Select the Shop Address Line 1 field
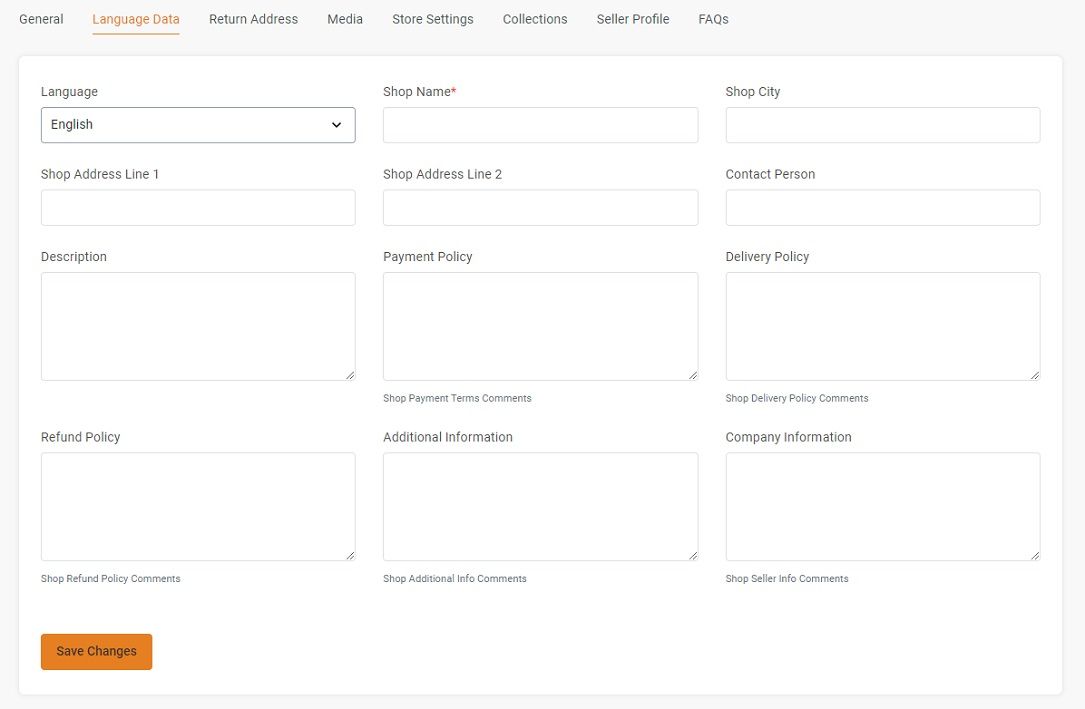 click(x=198, y=208)
